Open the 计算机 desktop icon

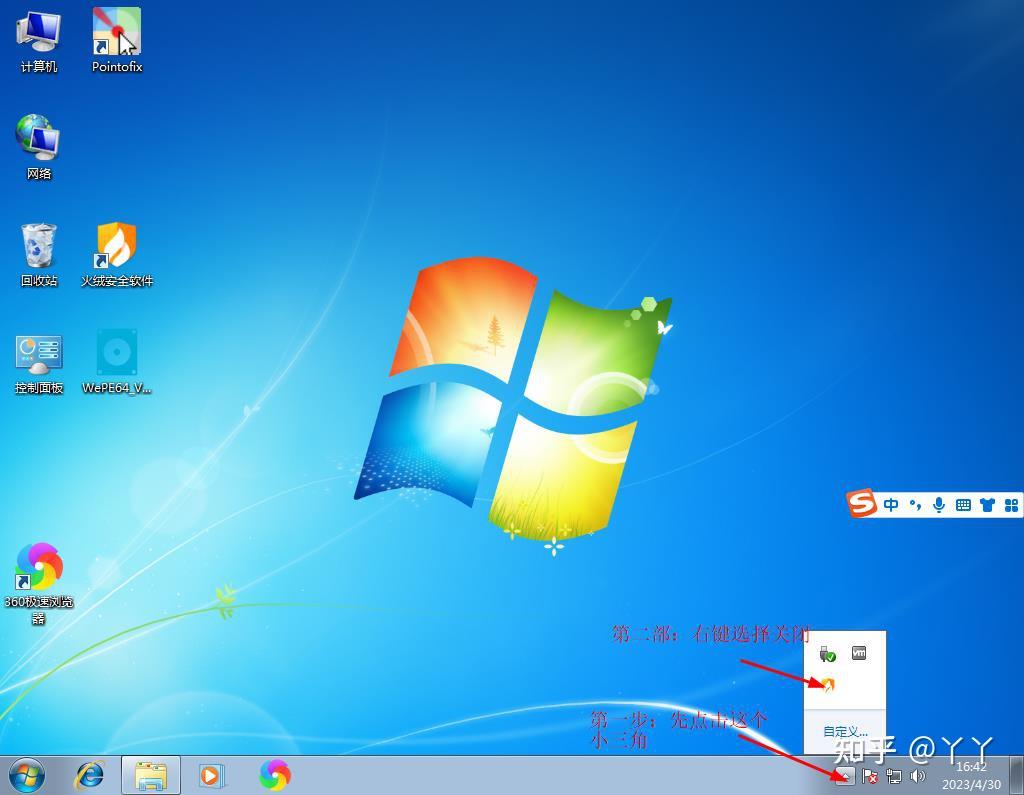39,42
